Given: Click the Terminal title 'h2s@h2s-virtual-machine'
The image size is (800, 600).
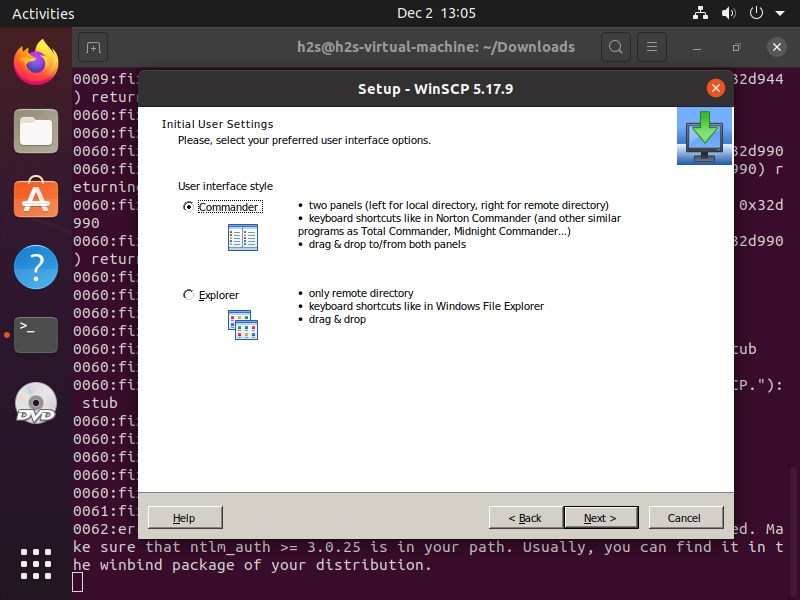Looking at the screenshot, I should click(436, 47).
